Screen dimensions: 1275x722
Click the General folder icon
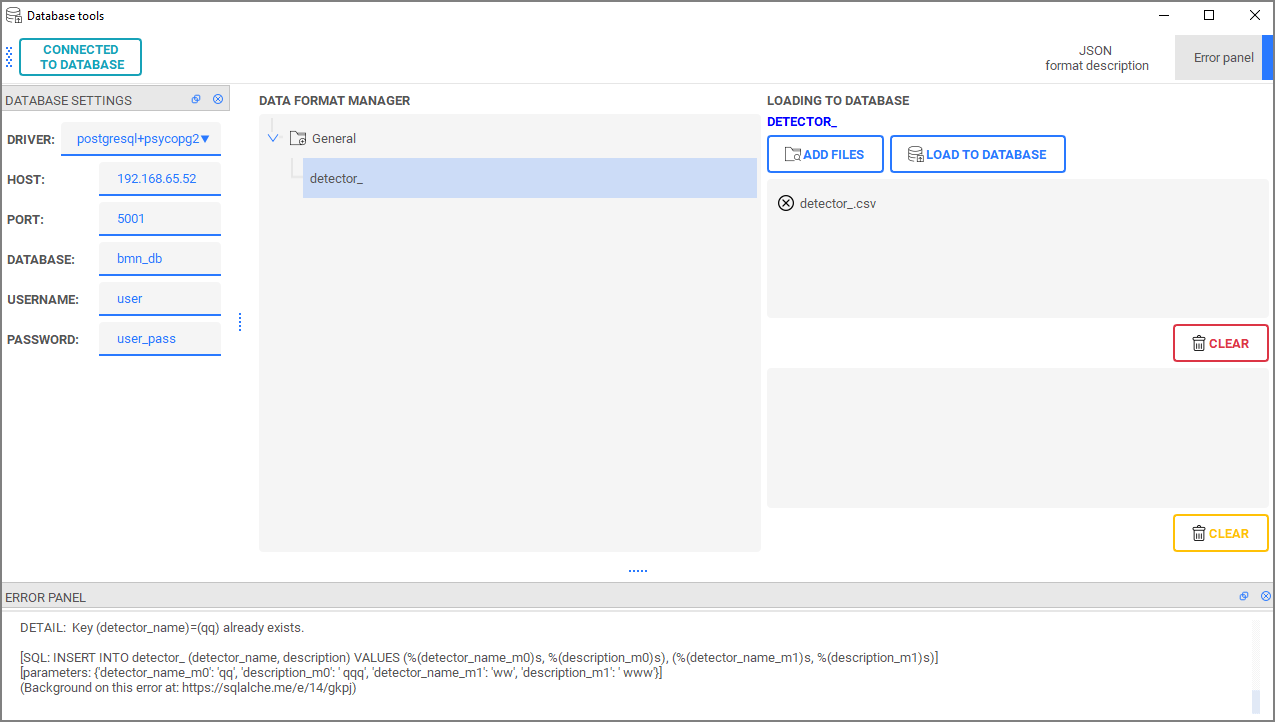tap(298, 139)
